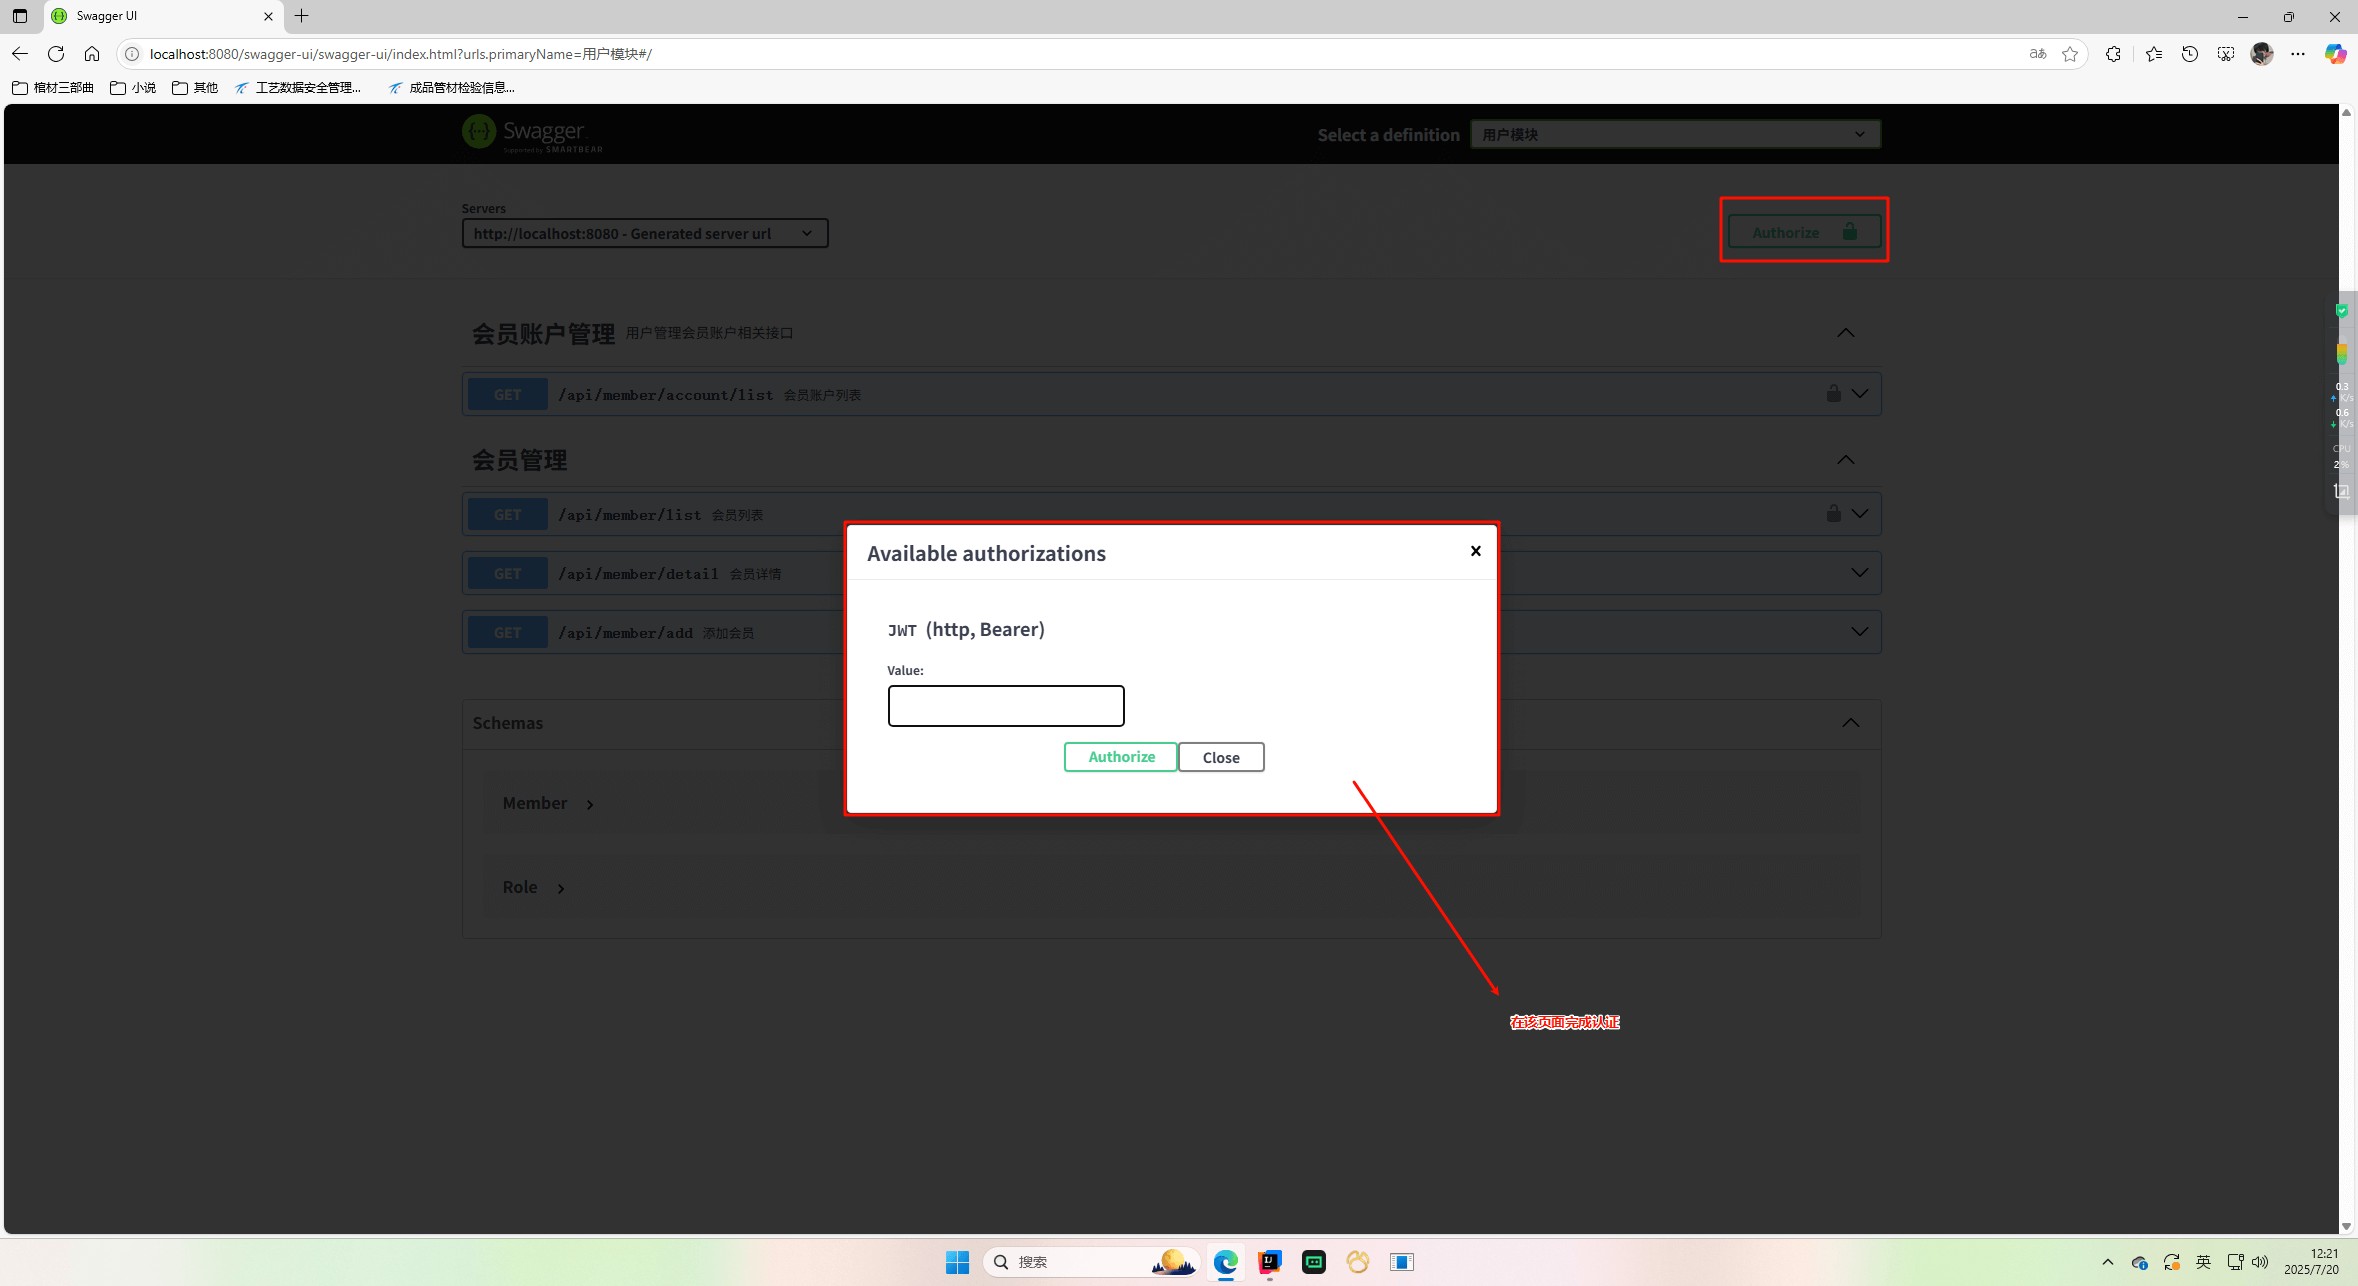Screen dimensions: 2358x1286
Task: Close the Available authorizations dialog with X
Action: click(x=1475, y=551)
